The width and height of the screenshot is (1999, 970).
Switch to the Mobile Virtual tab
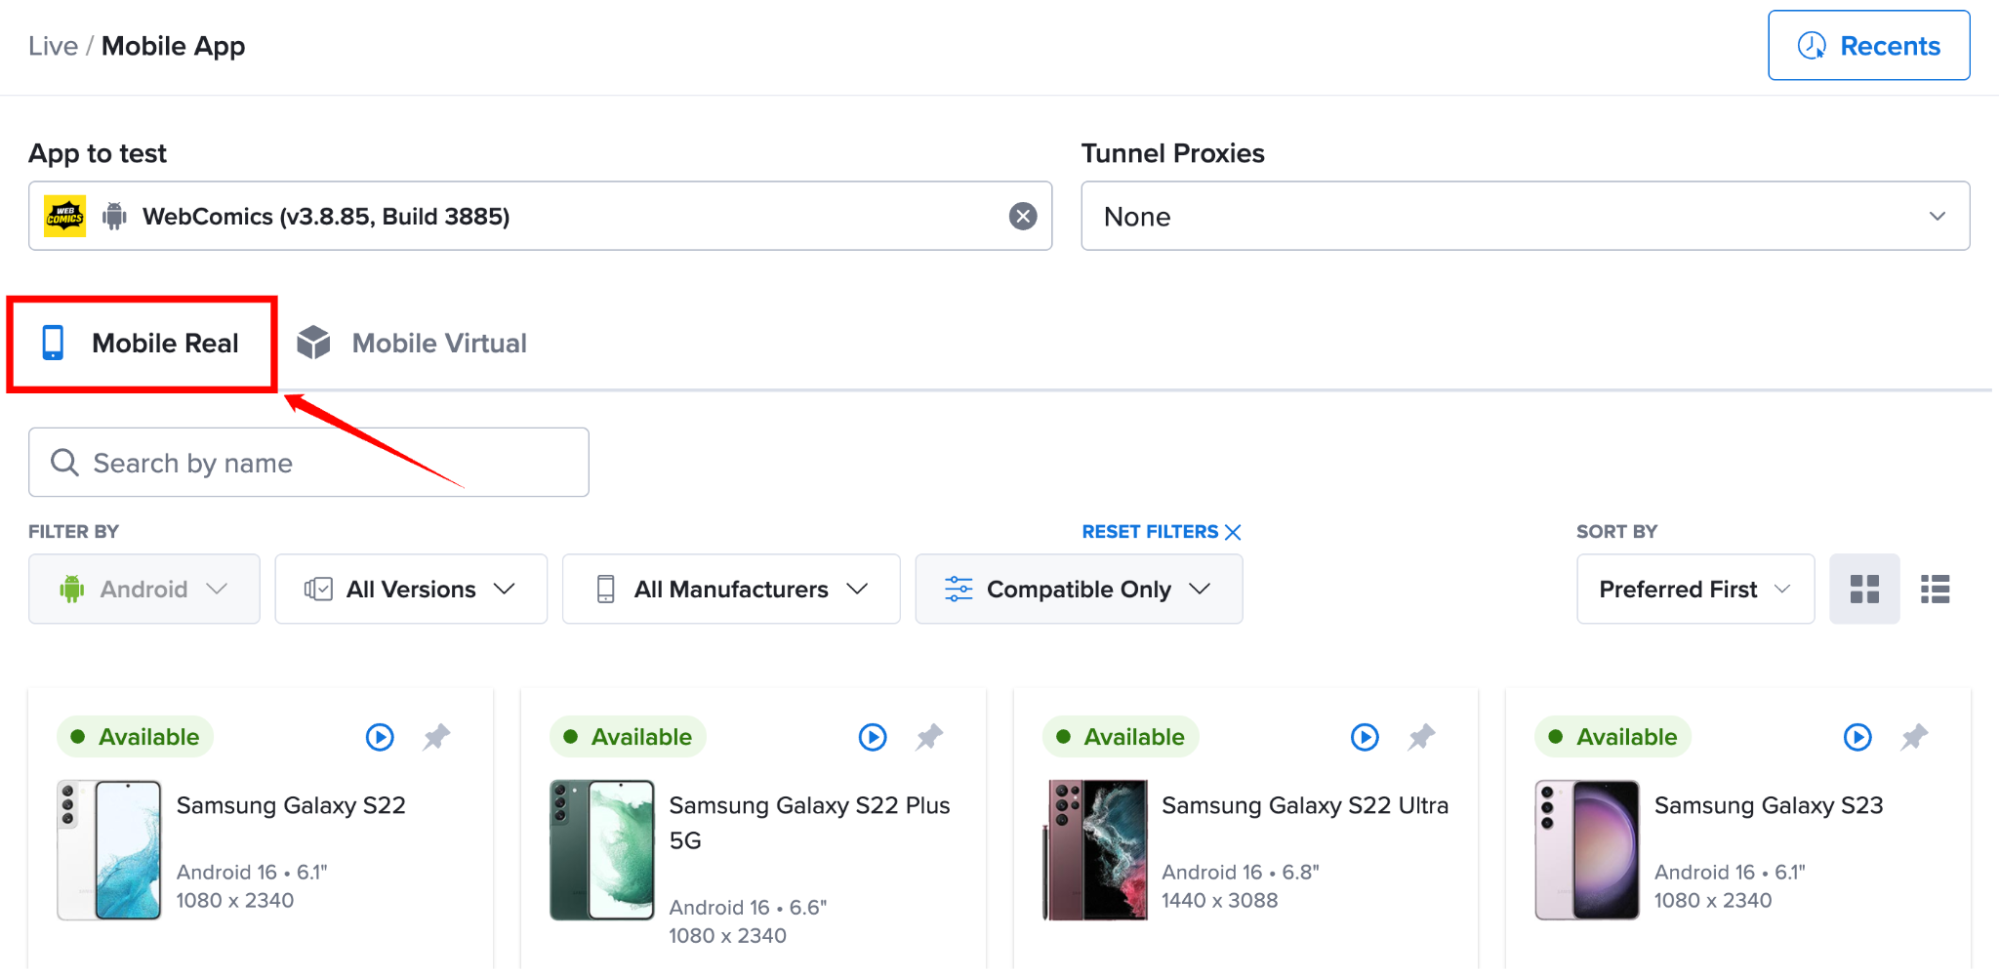(x=412, y=343)
